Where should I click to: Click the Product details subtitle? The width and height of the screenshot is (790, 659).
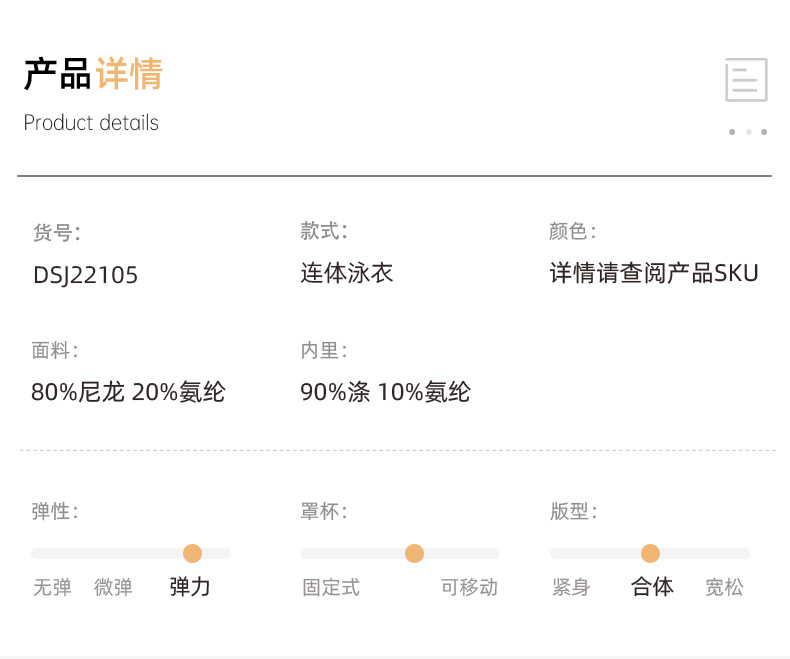[x=91, y=123]
